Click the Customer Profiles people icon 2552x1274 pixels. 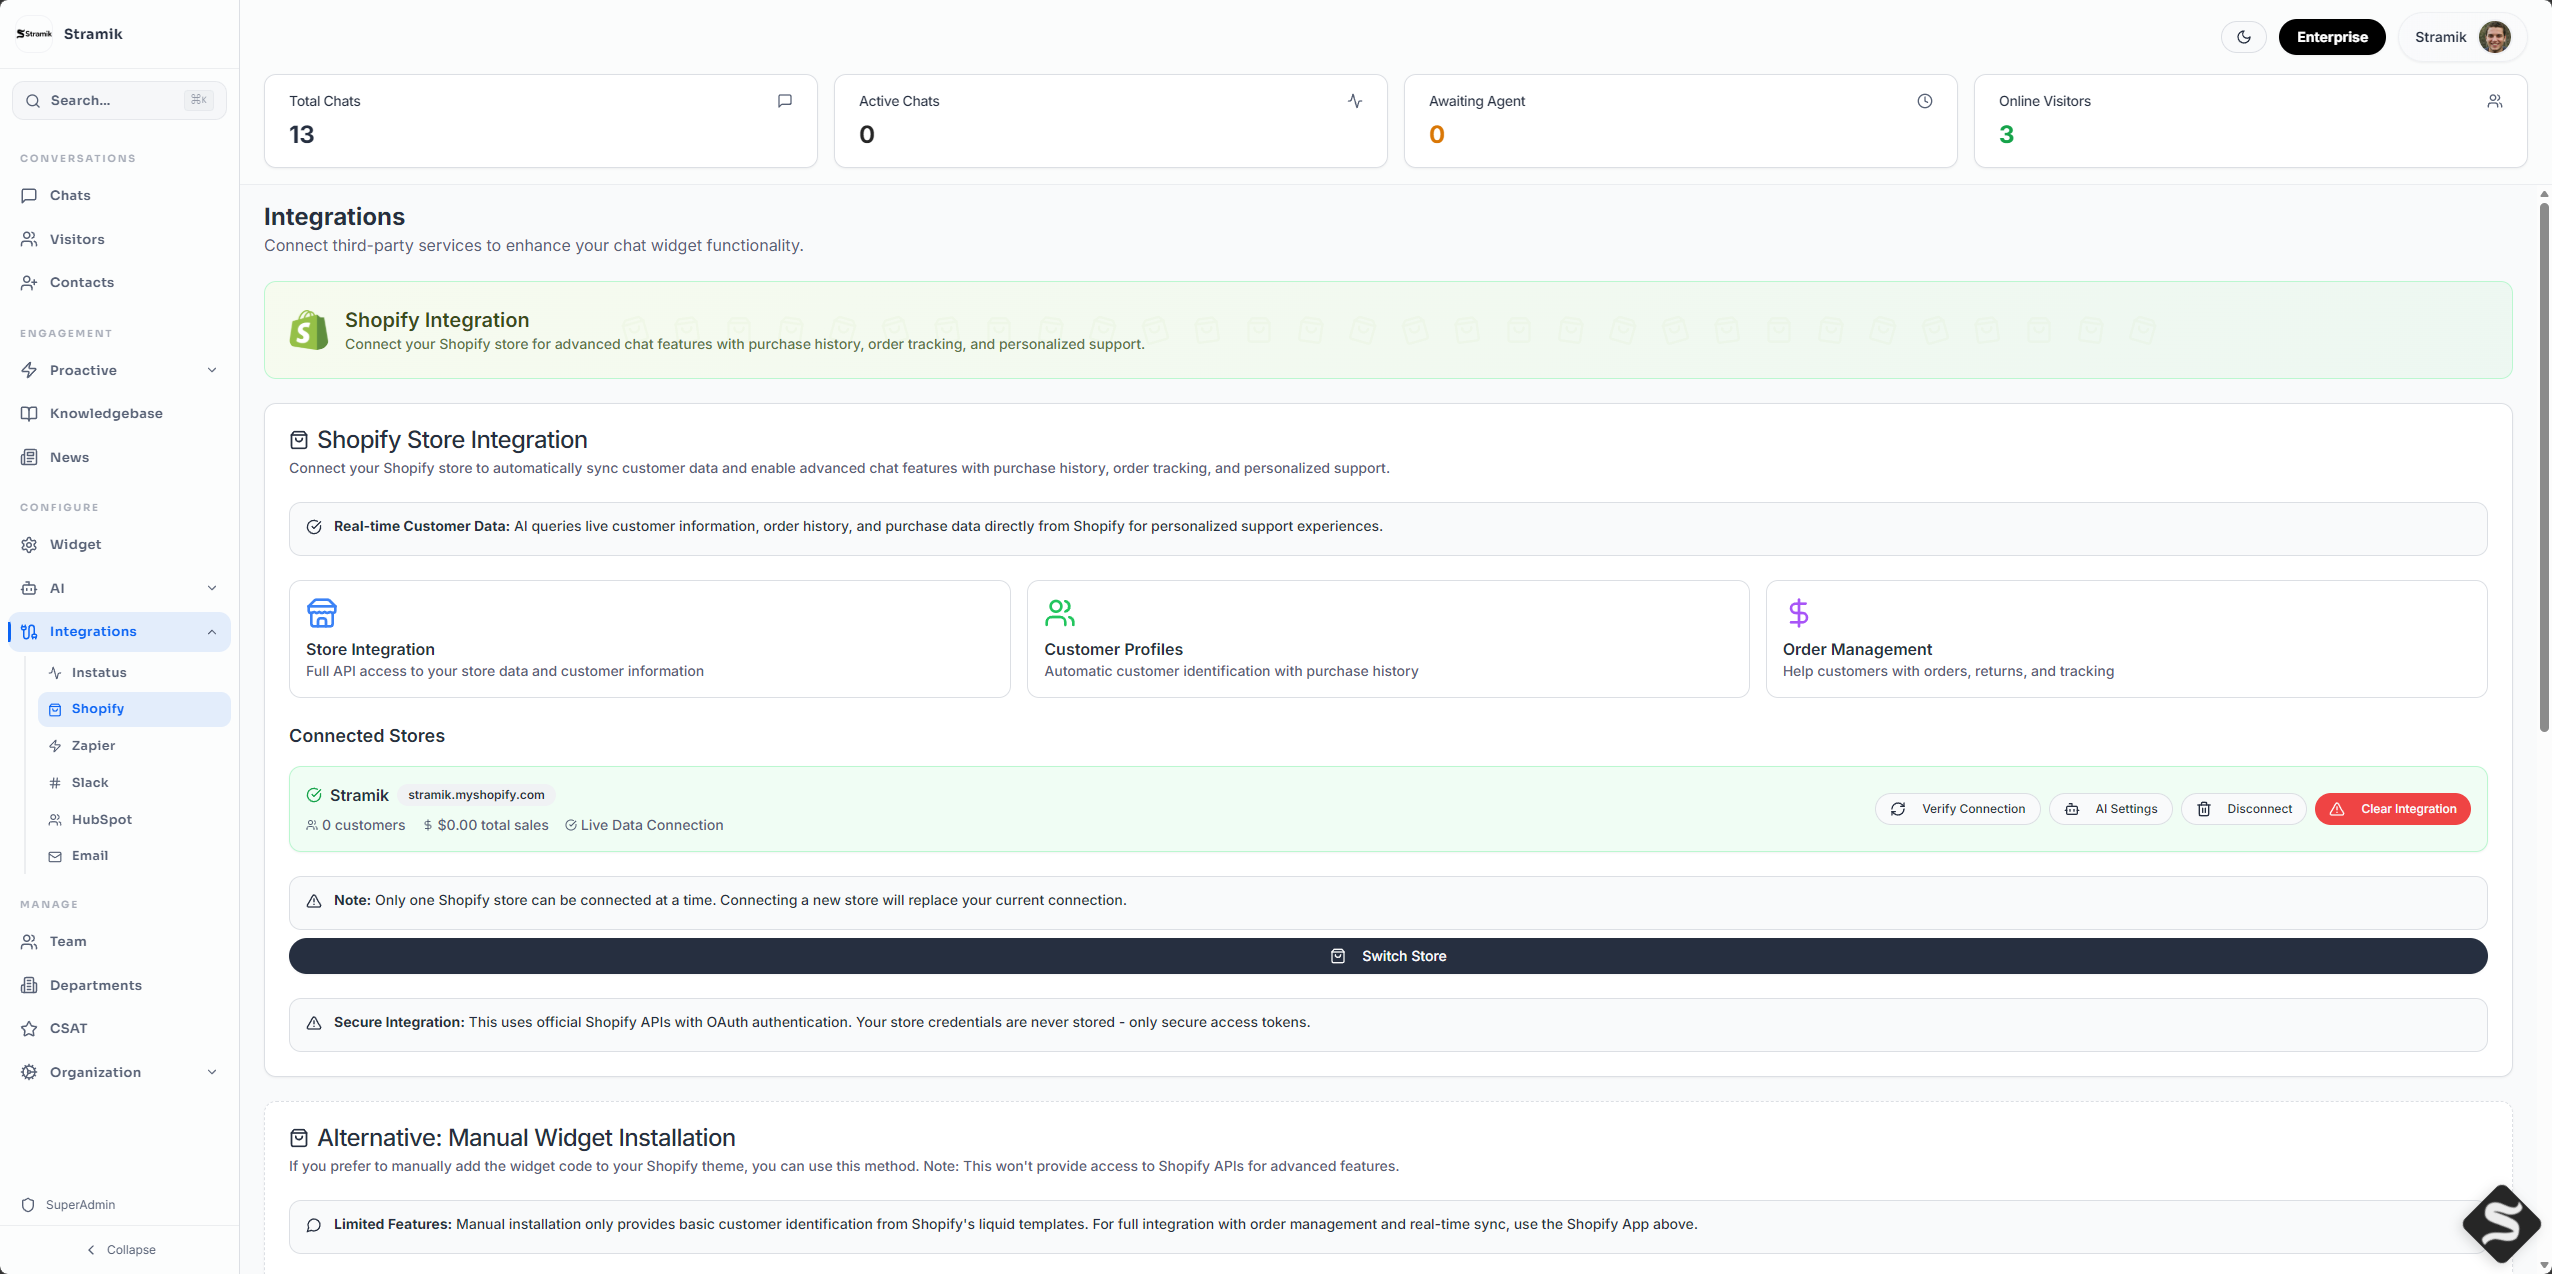click(x=1059, y=612)
